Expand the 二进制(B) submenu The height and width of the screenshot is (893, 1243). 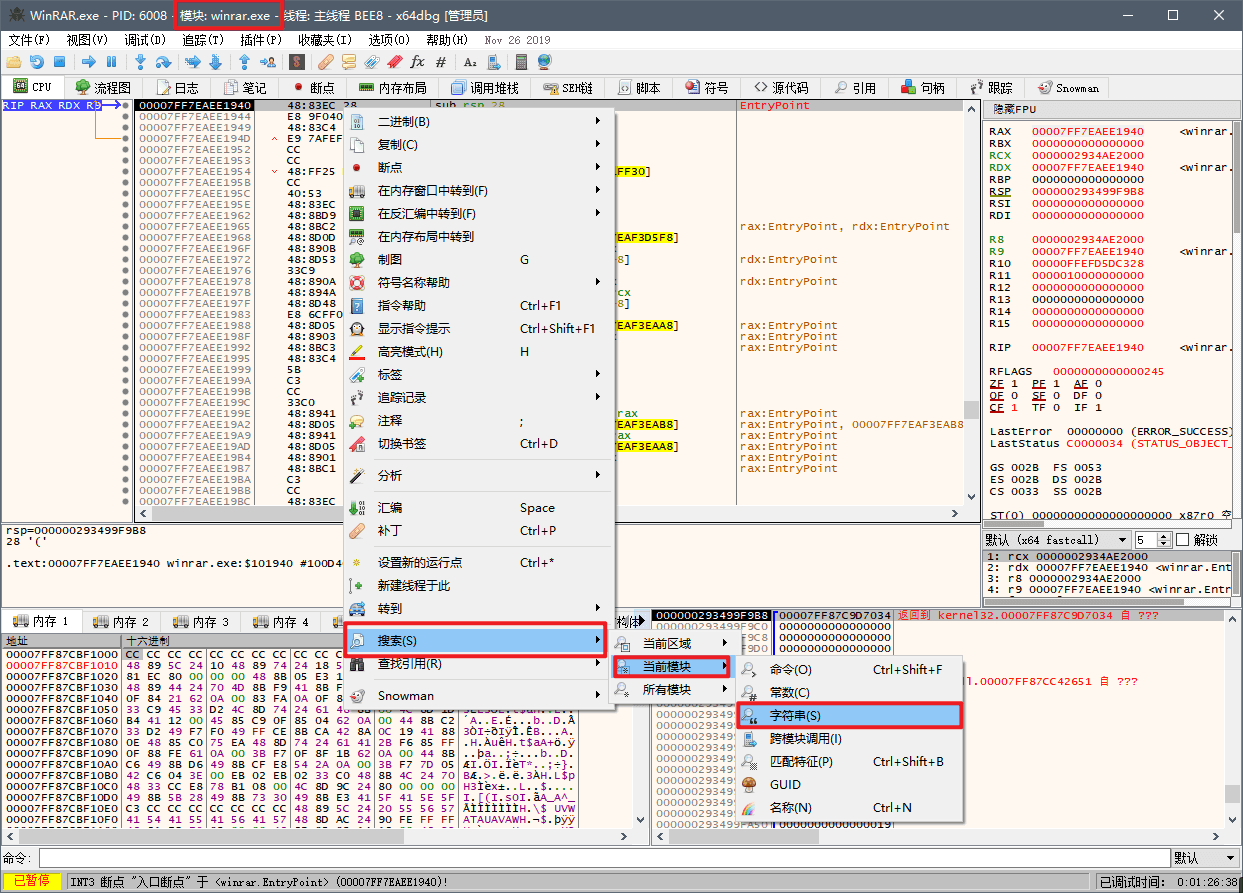(x=480, y=121)
